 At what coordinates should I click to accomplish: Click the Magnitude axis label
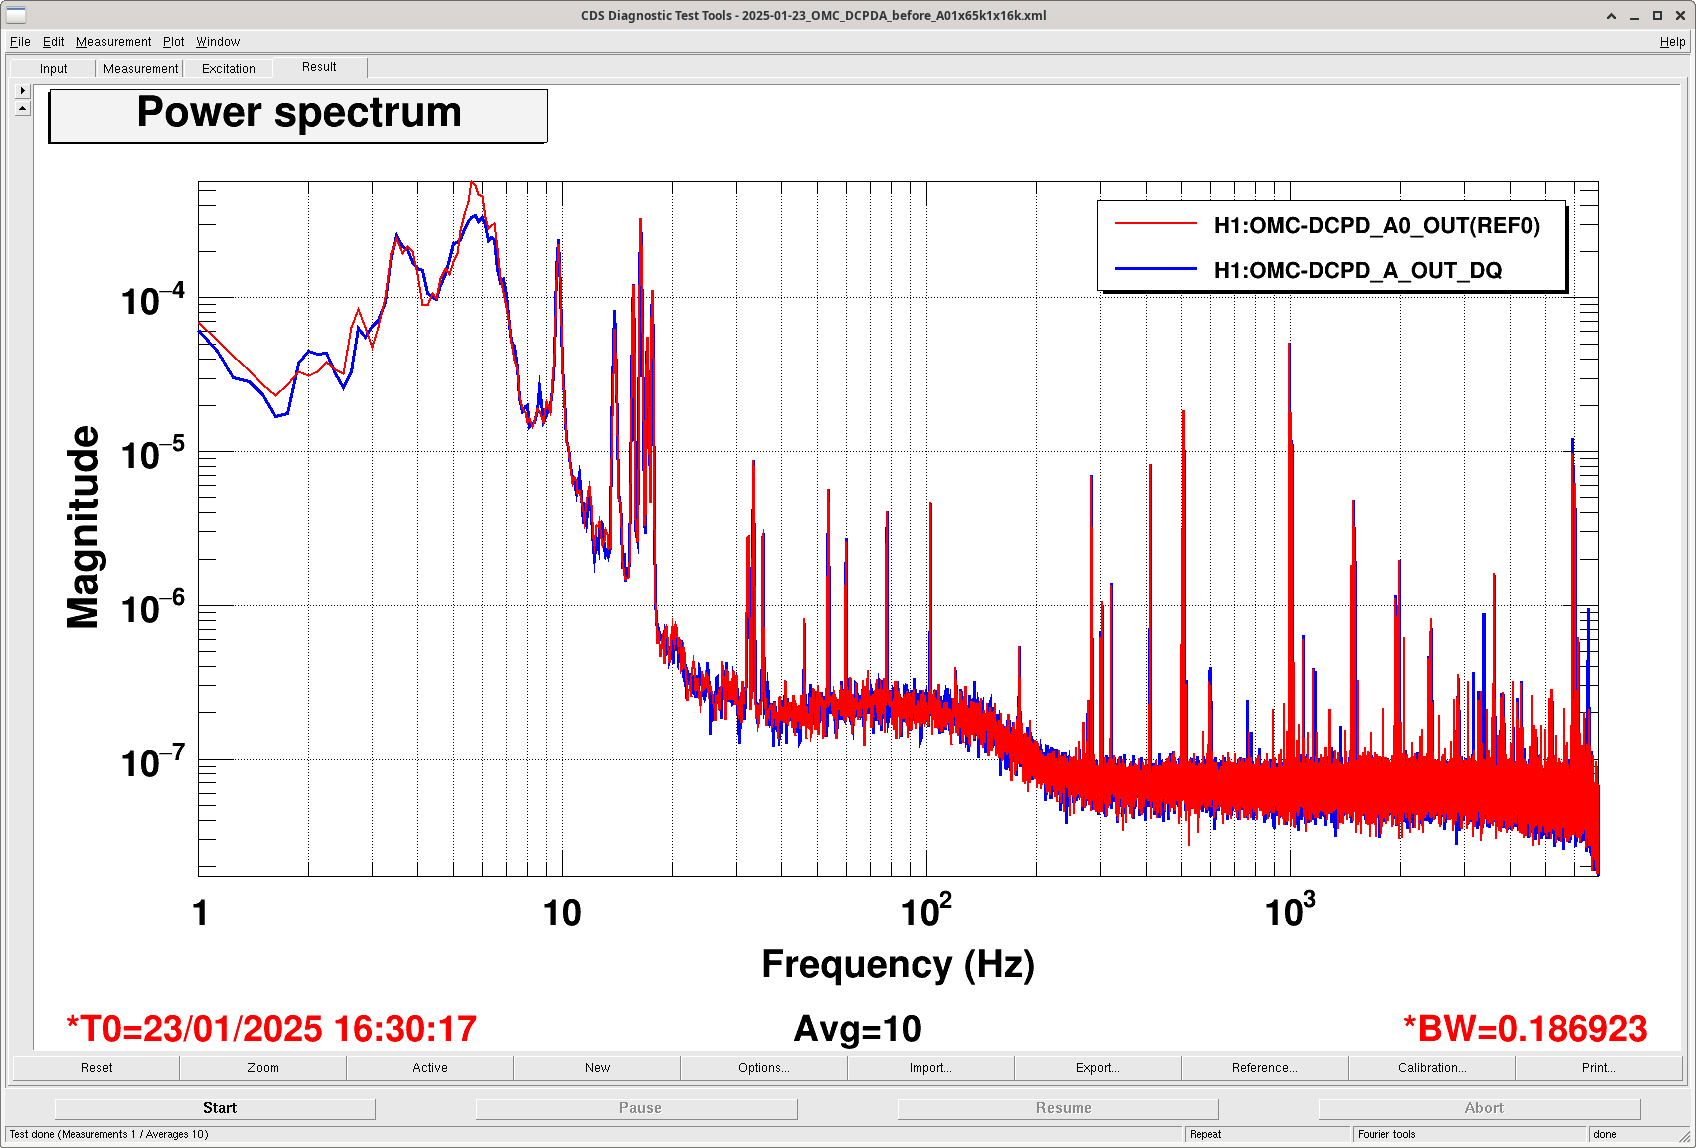[x=84, y=527]
